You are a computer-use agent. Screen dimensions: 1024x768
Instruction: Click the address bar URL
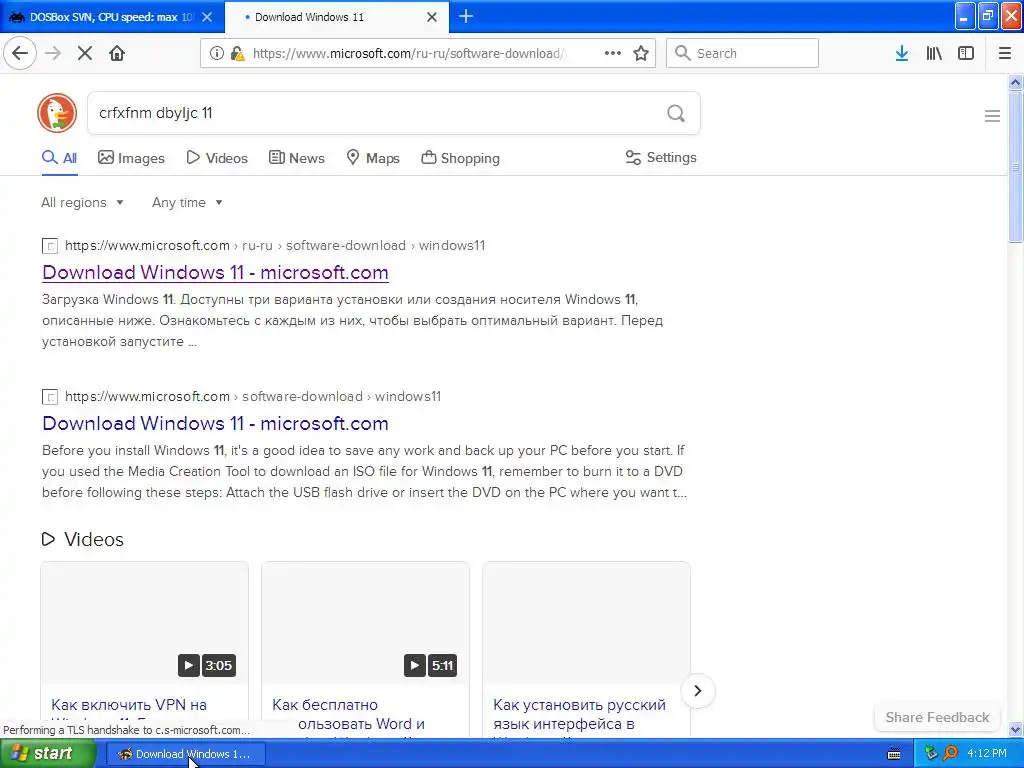[408, 53]
